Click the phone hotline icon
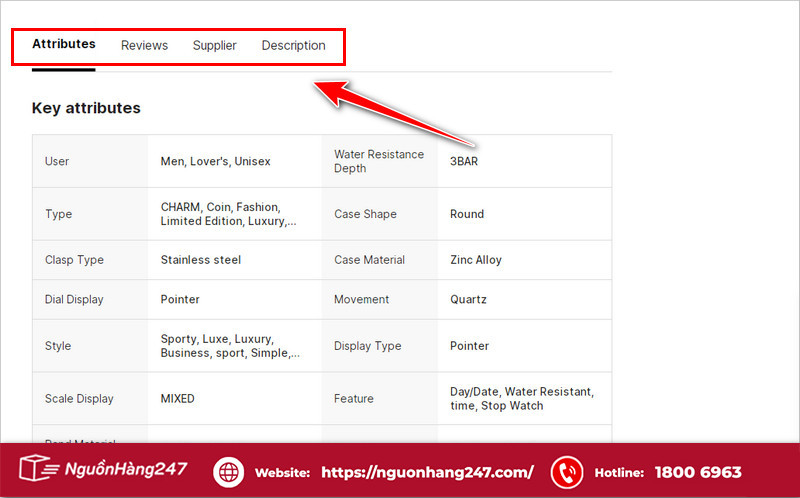Viewport: 800px width, 498px height. pos(567,472)
